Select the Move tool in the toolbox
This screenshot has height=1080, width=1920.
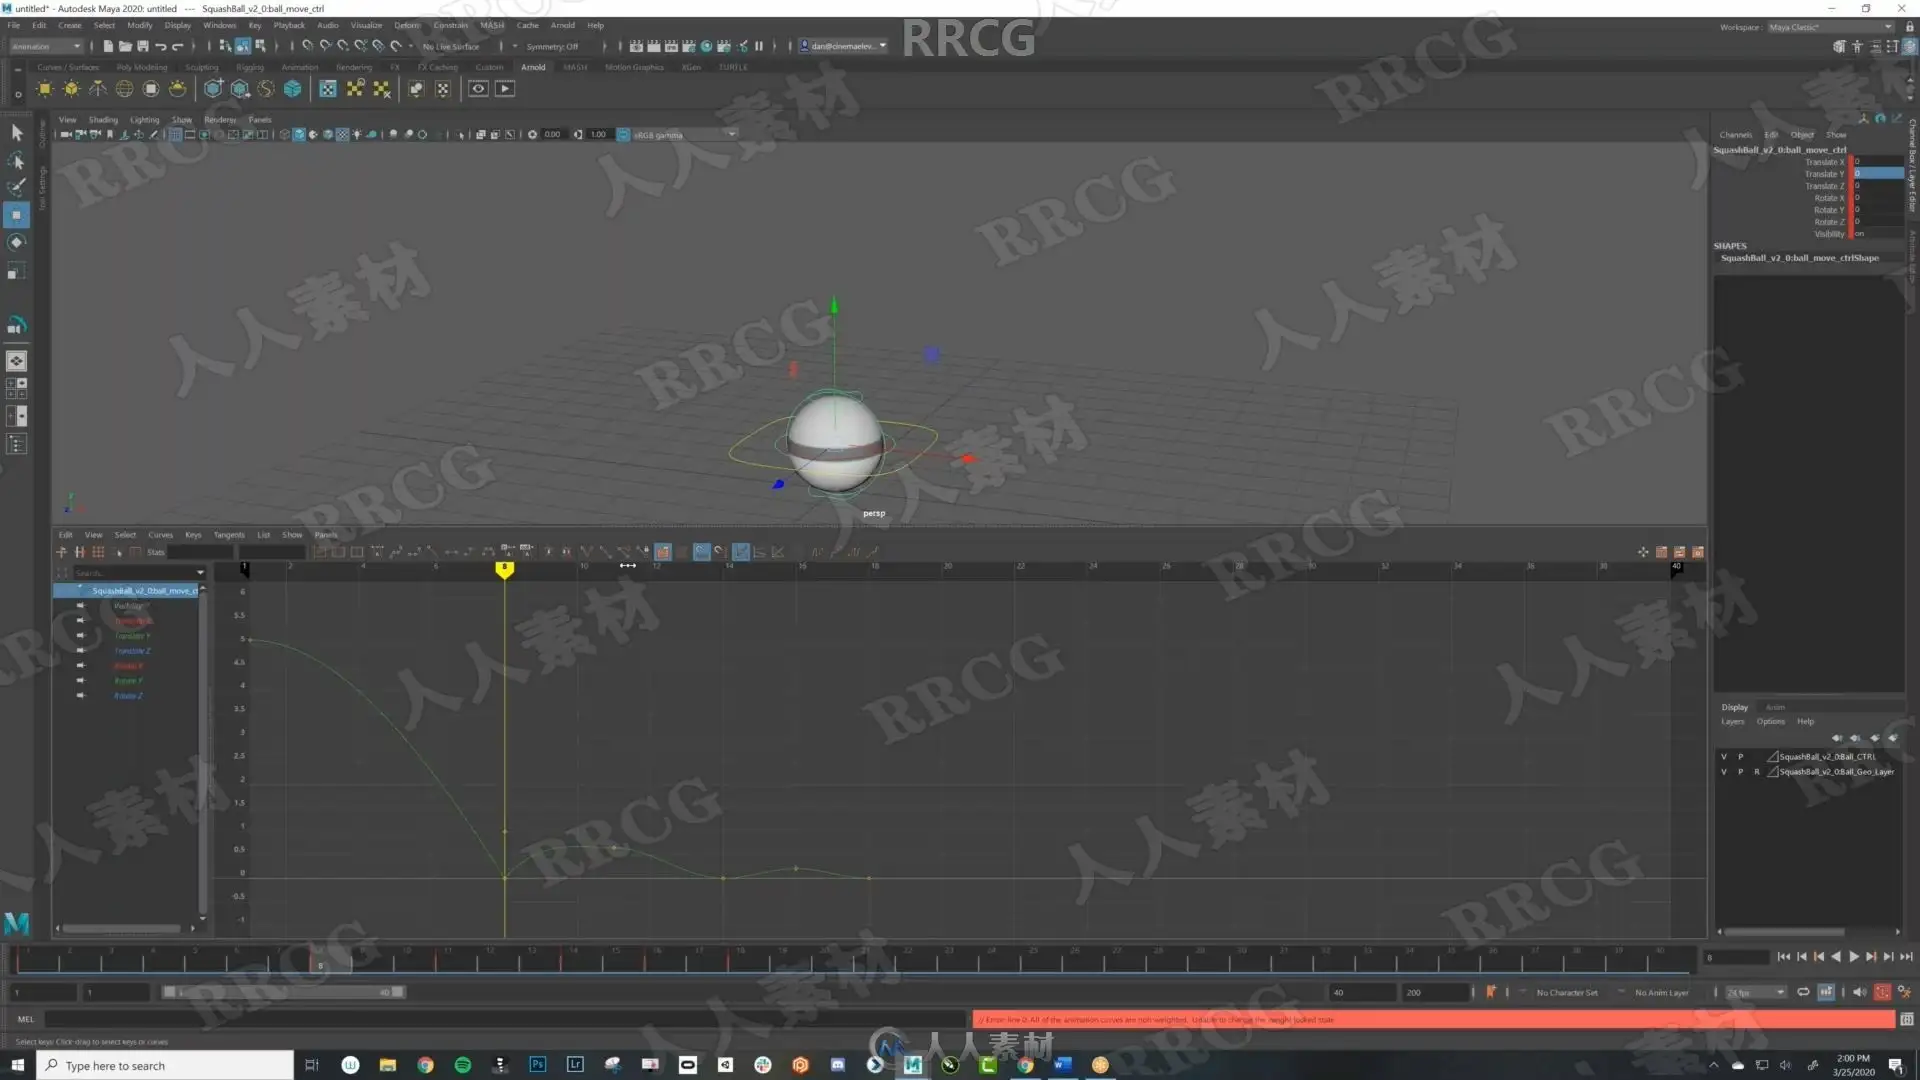click(x=16, y=215)
